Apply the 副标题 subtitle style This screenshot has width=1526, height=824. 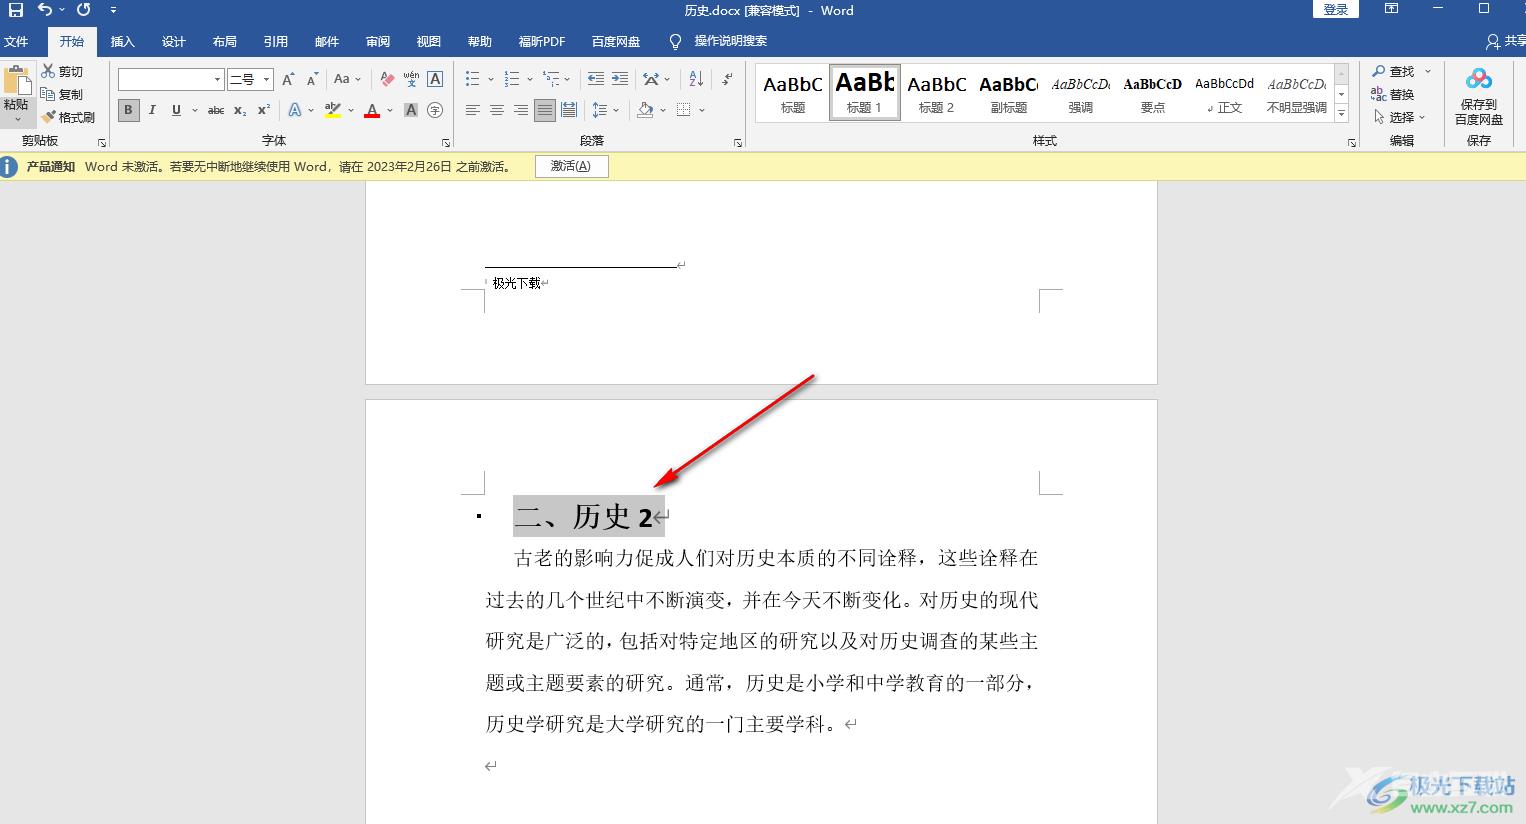point(1009,93)
